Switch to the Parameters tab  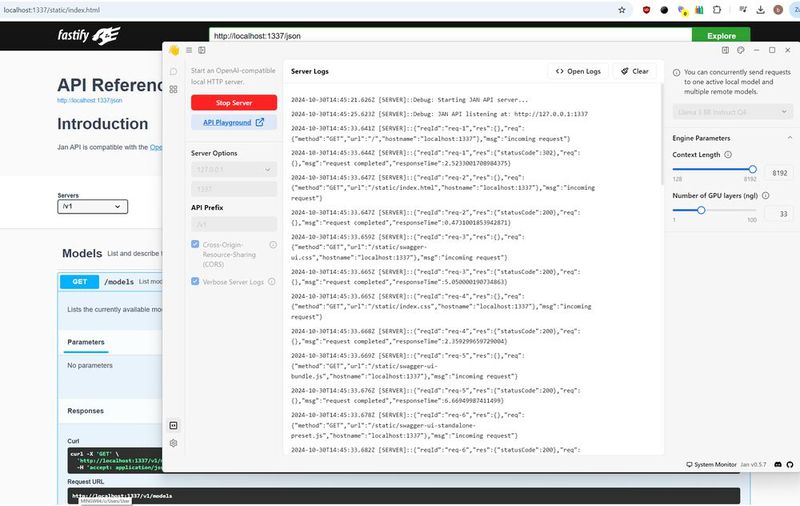pos(86,342)
